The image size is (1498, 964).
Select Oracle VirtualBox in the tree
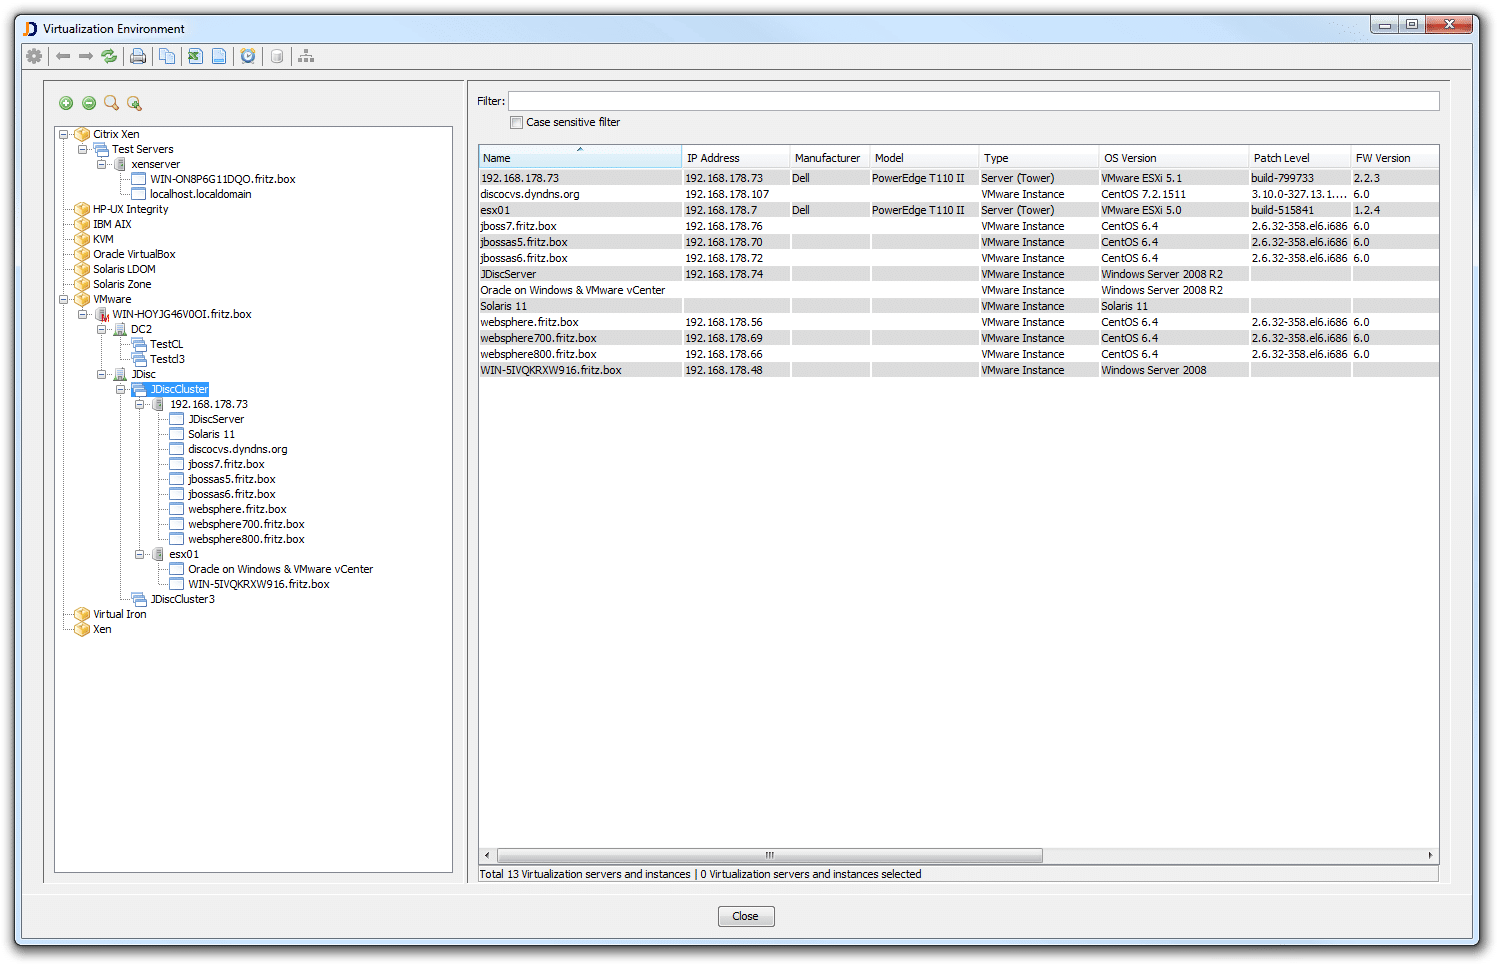tap(134, 254)
